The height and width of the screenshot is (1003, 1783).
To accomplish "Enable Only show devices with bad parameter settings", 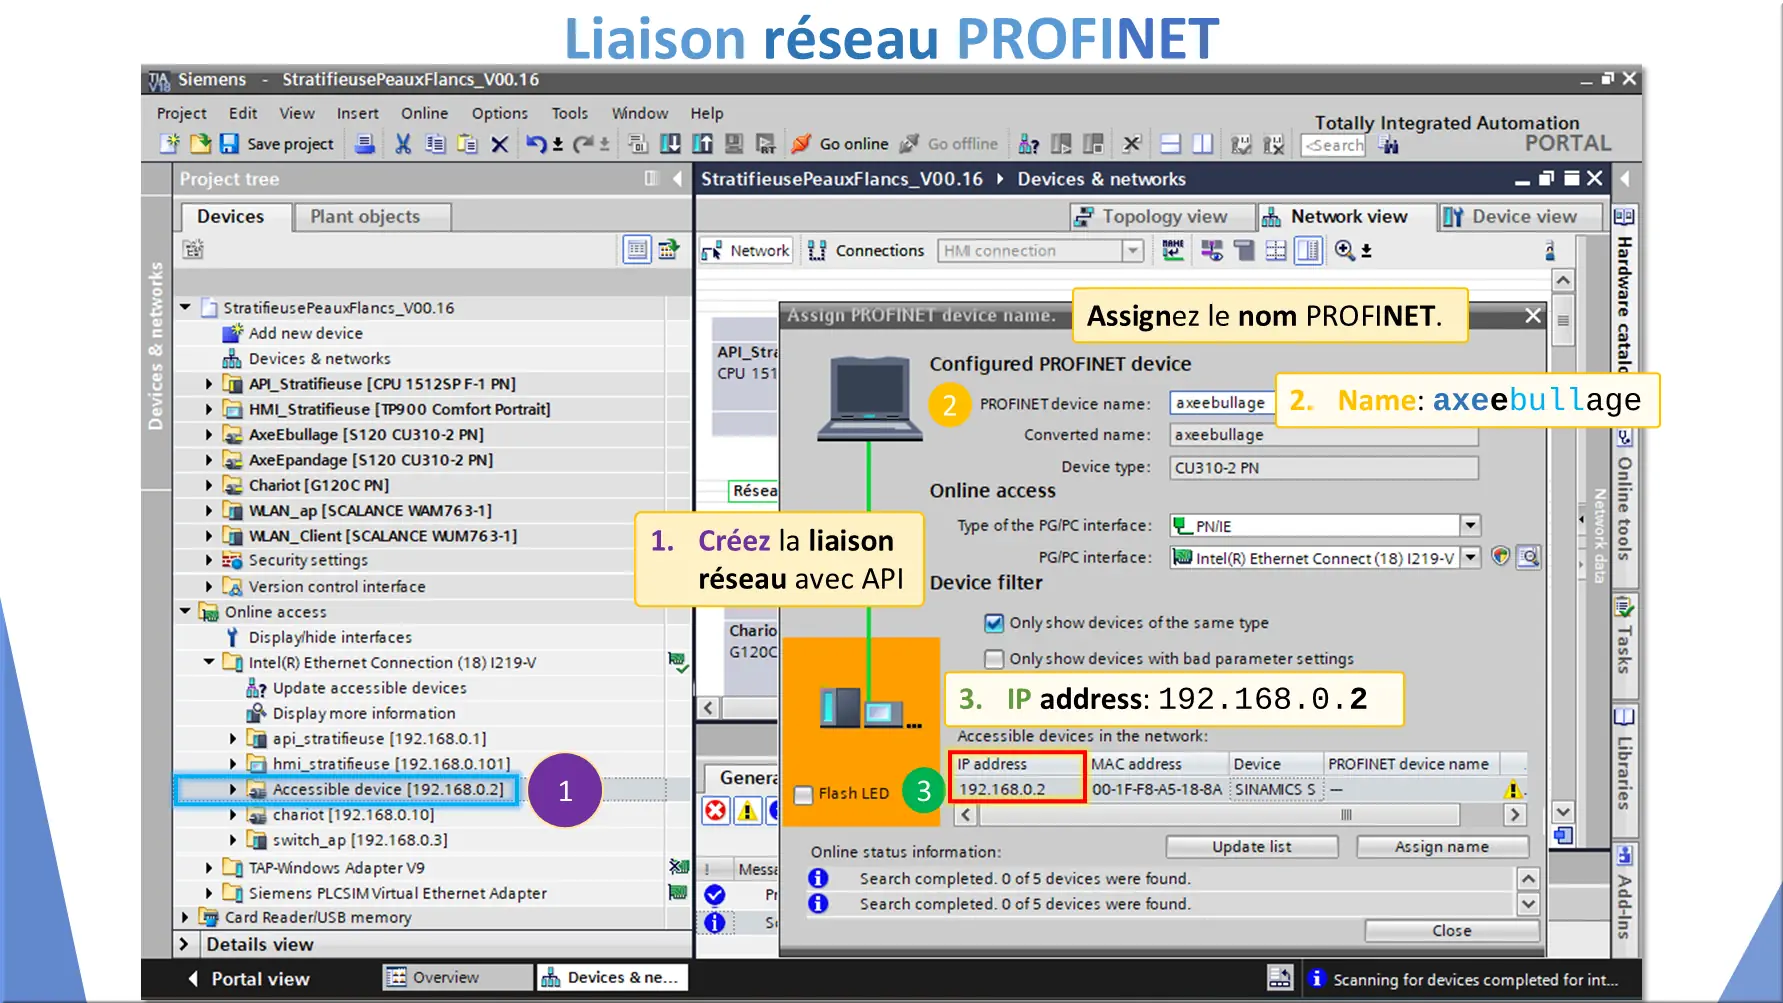I will tap(994, 659).
